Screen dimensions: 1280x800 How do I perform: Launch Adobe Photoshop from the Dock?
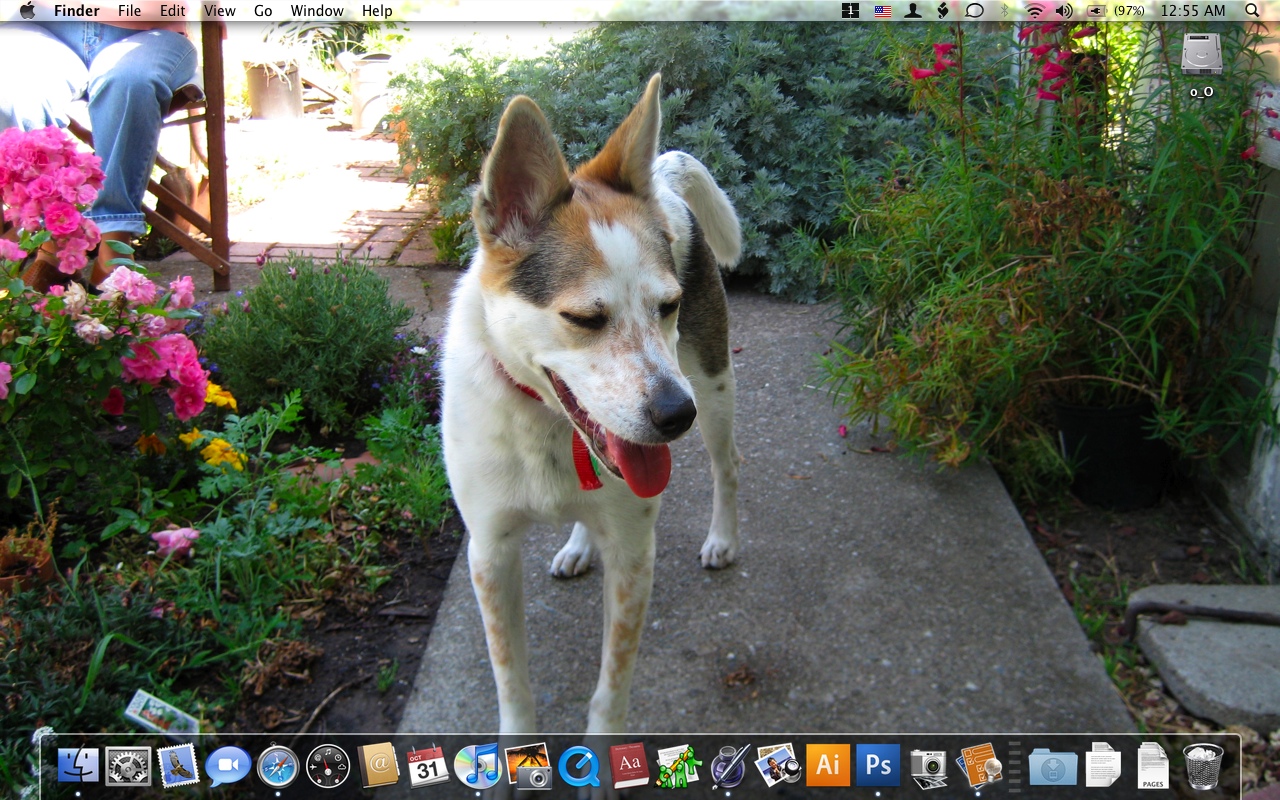tap(878, 766)
